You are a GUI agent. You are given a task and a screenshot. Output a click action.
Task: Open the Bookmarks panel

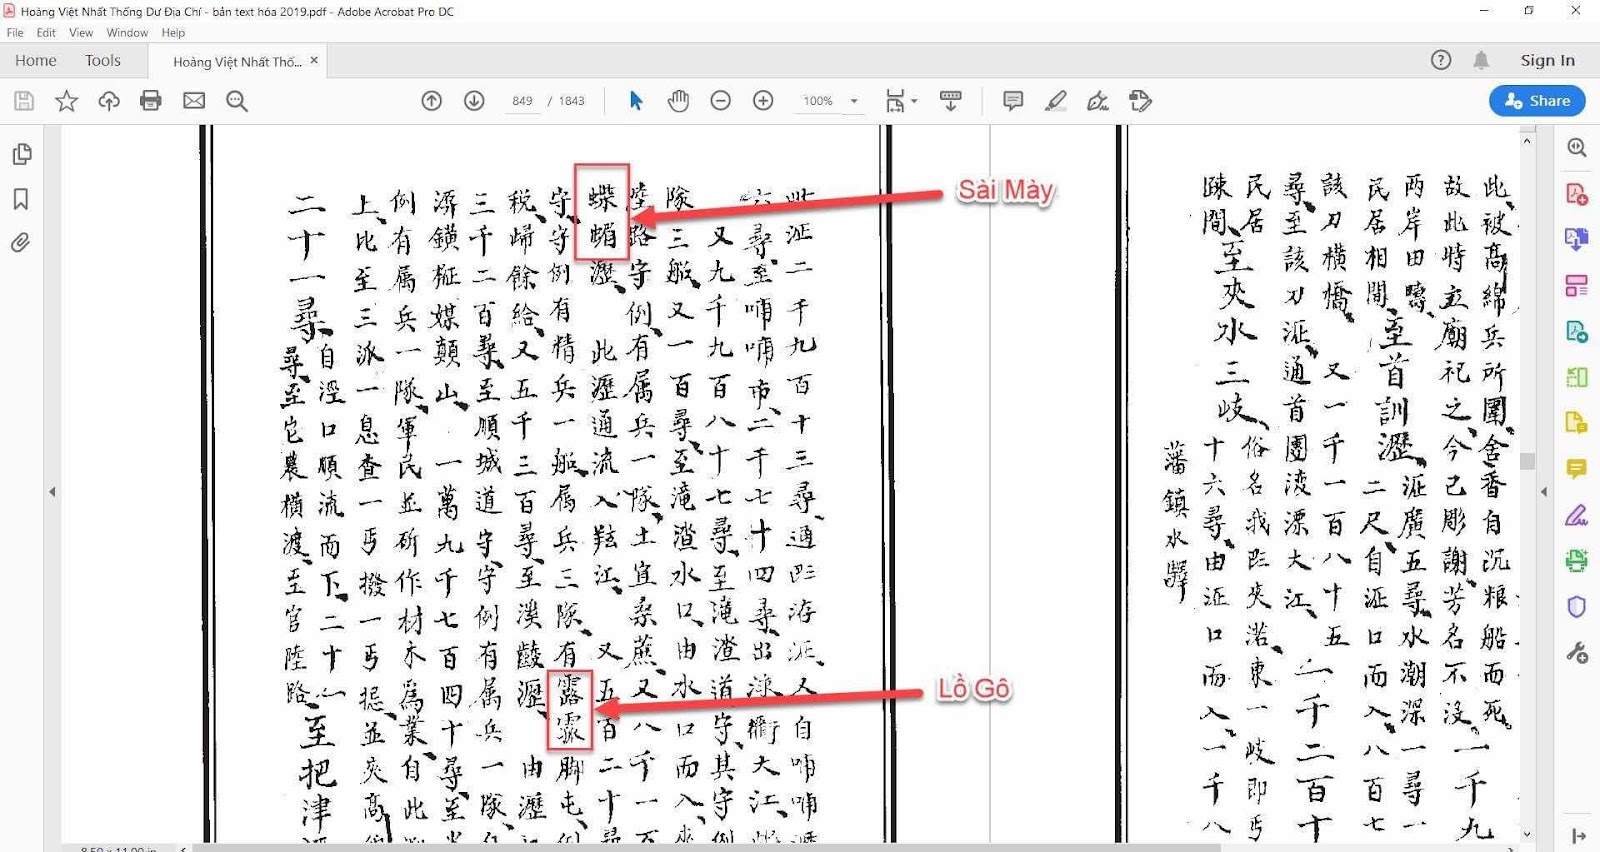tap(21, 199)
